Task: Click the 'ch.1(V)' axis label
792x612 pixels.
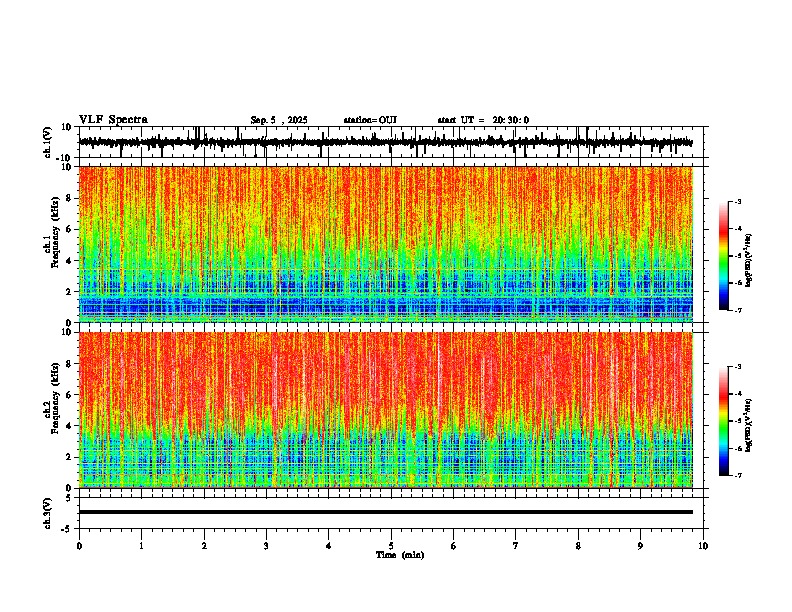Action: [x=48, y=142]
